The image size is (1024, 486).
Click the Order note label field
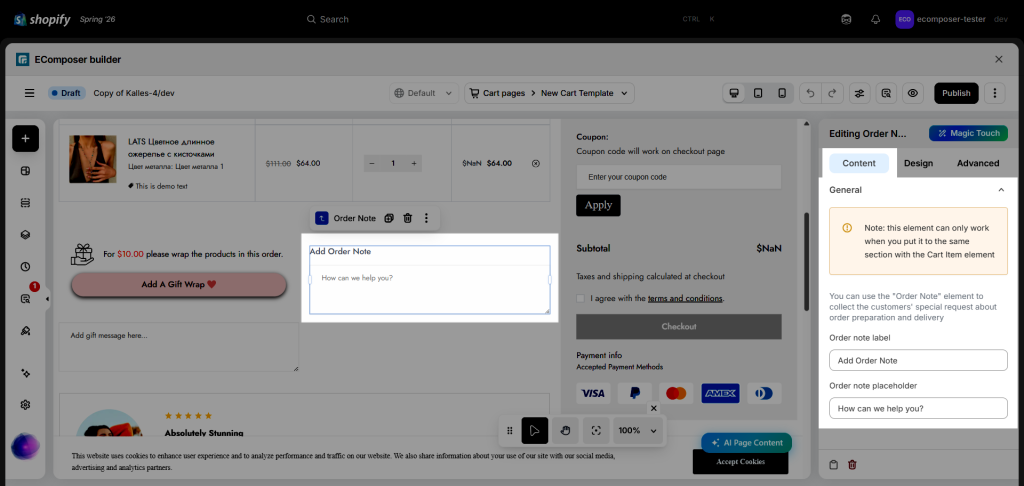[x=918, y=360]
